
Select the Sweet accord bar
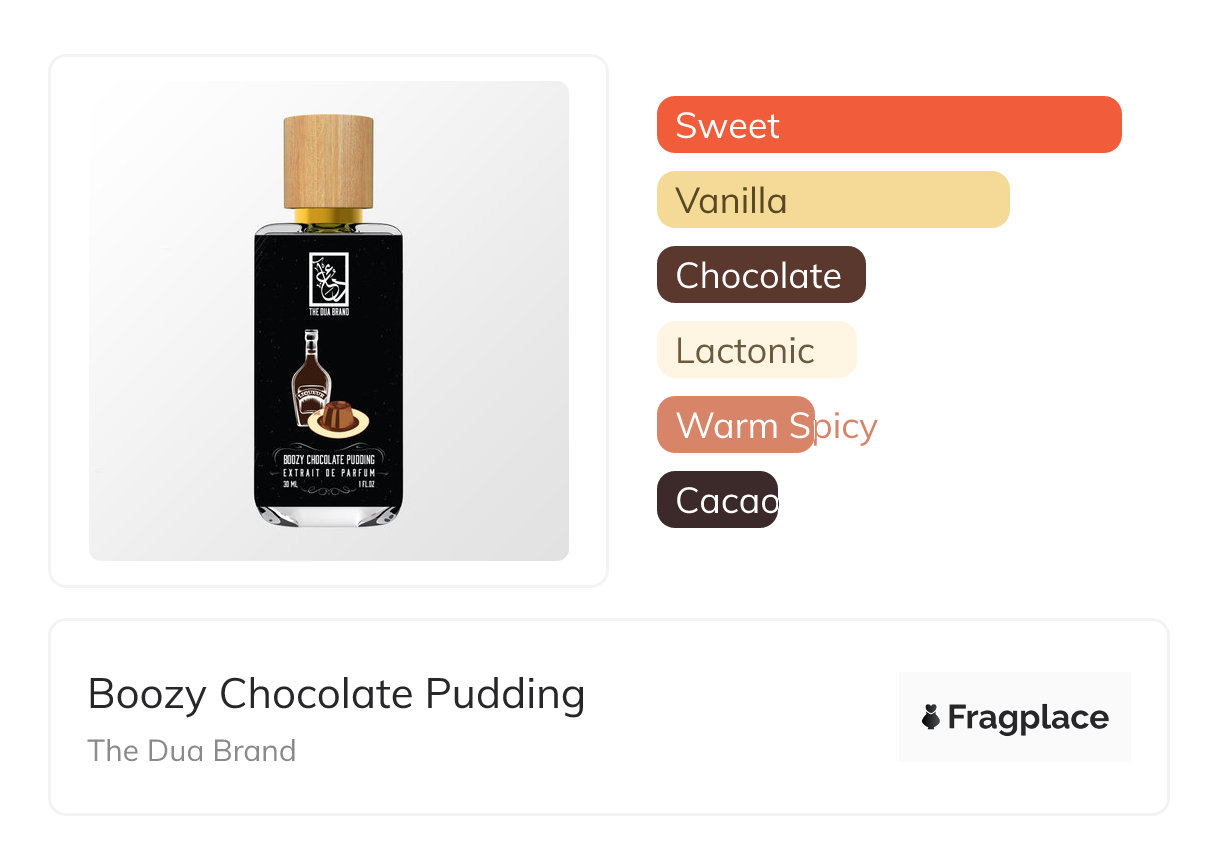click(888, 125)
